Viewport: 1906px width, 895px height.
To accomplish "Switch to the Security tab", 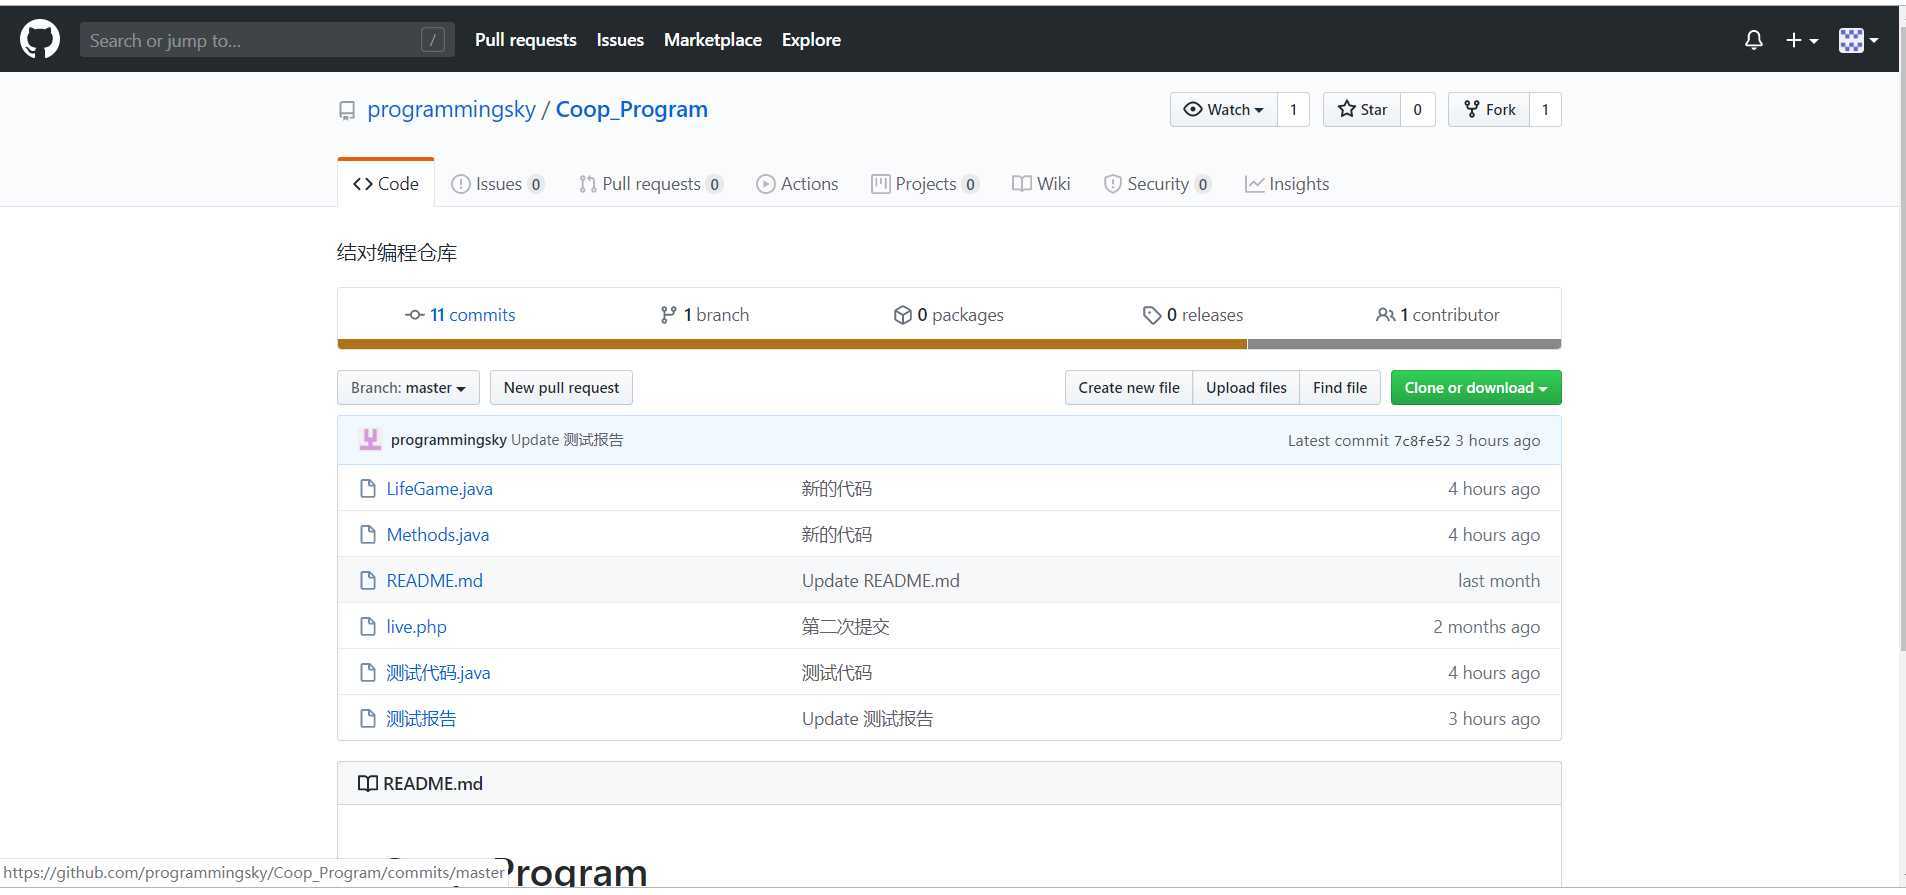I will (x=1157, y=184).
